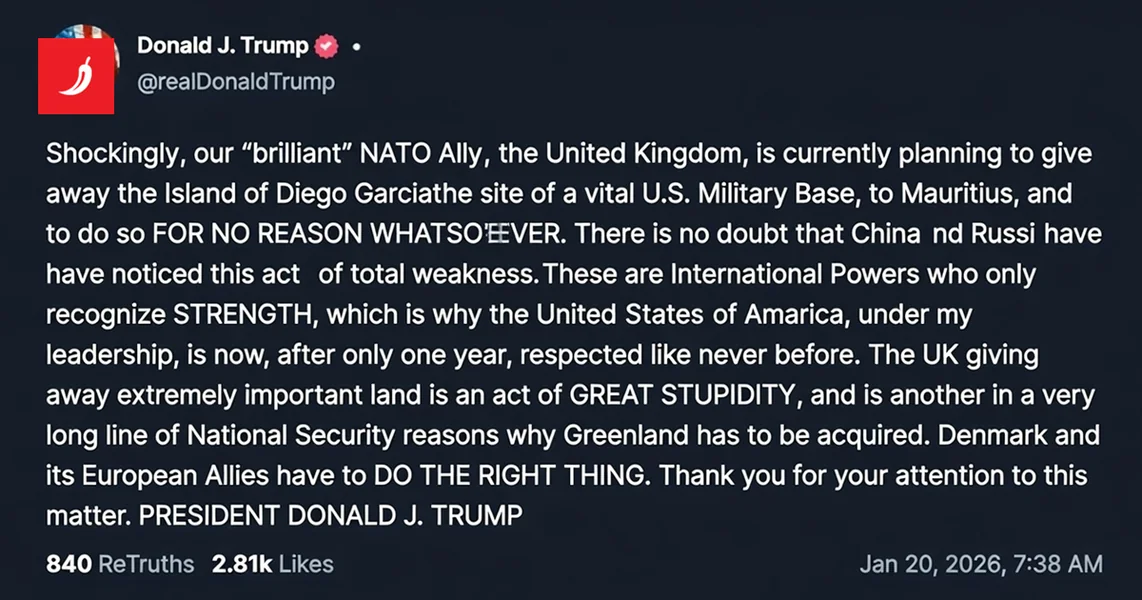Select the 840 ReTruths counter
Image resolution: width=1142 pixels, height=600 pixels.
68,563
